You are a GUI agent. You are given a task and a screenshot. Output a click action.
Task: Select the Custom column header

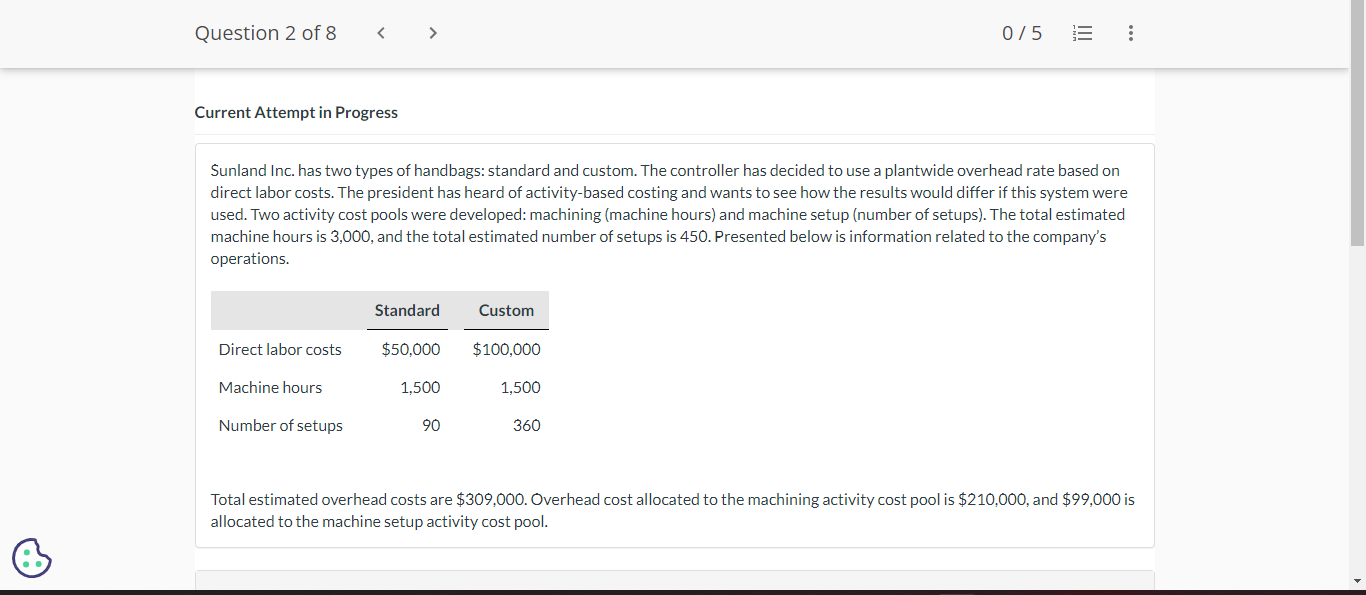point(505,310)
